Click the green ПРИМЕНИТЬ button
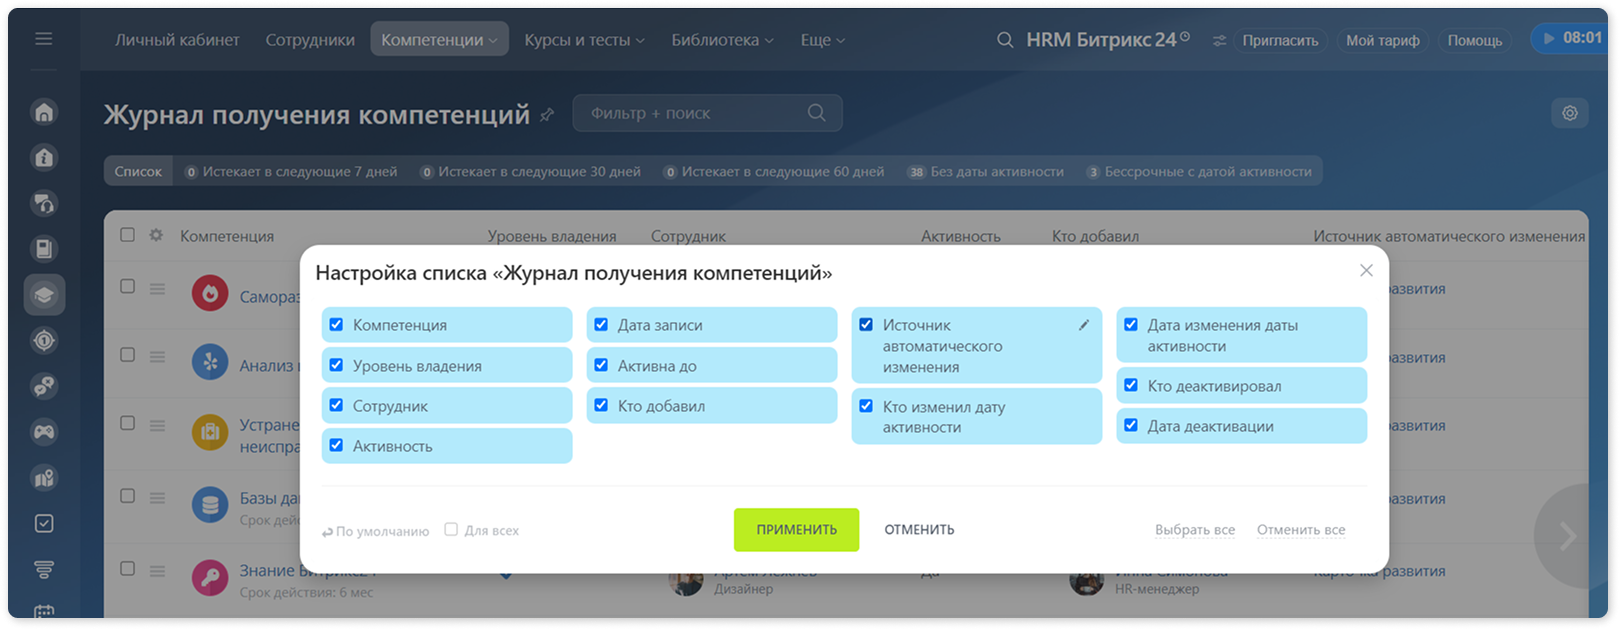This screenshot has height=630, width=1620. (x=796, y=529)
